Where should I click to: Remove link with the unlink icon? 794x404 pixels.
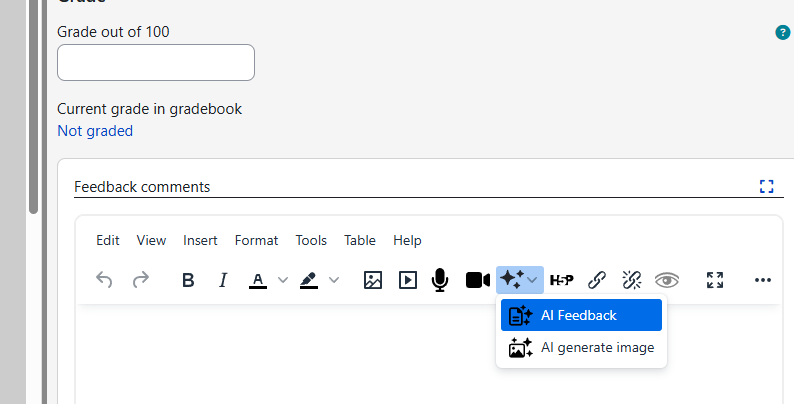coord(631,280)
